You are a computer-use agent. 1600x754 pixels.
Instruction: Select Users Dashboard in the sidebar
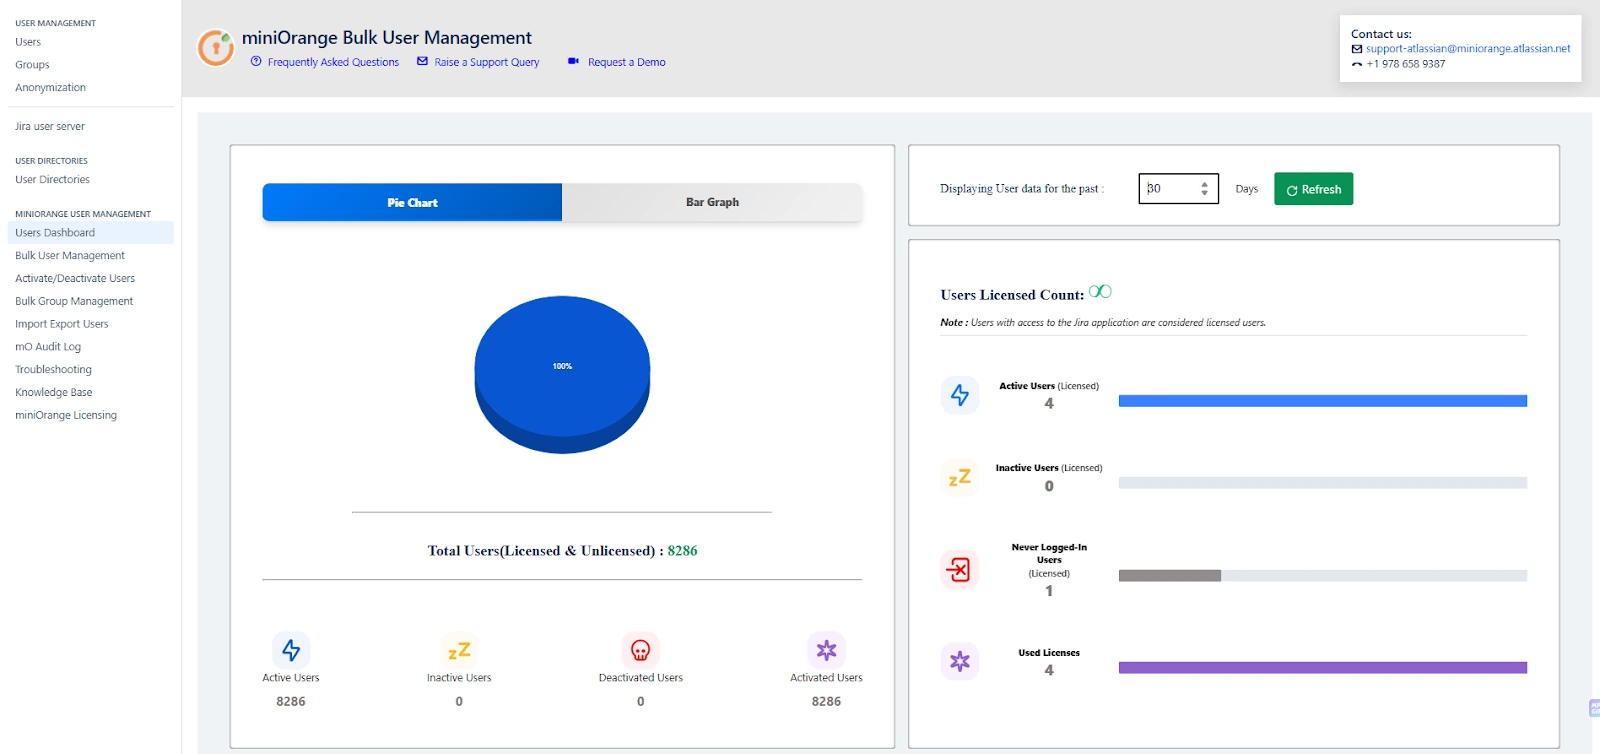click(90, 233)
